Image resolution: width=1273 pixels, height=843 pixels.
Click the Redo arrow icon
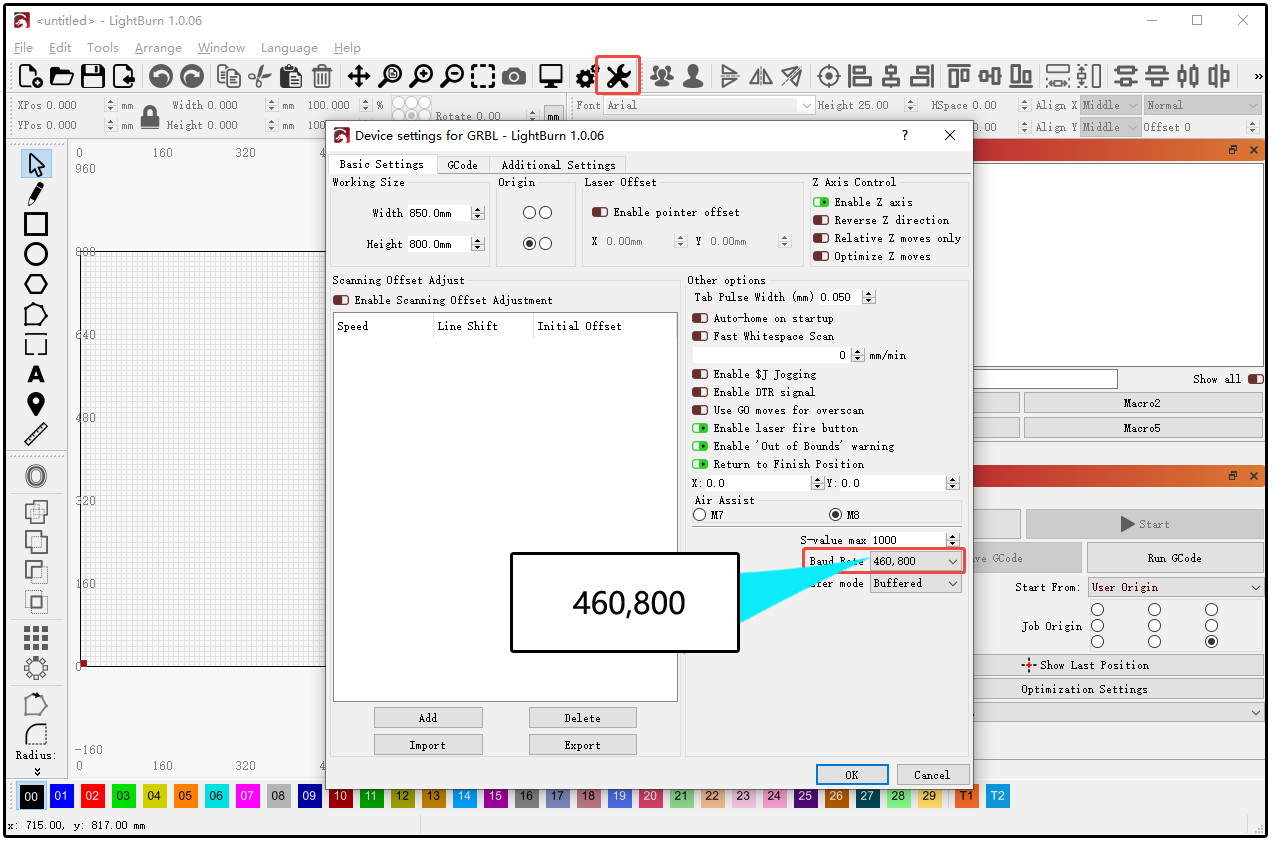[x=192, y=76]
